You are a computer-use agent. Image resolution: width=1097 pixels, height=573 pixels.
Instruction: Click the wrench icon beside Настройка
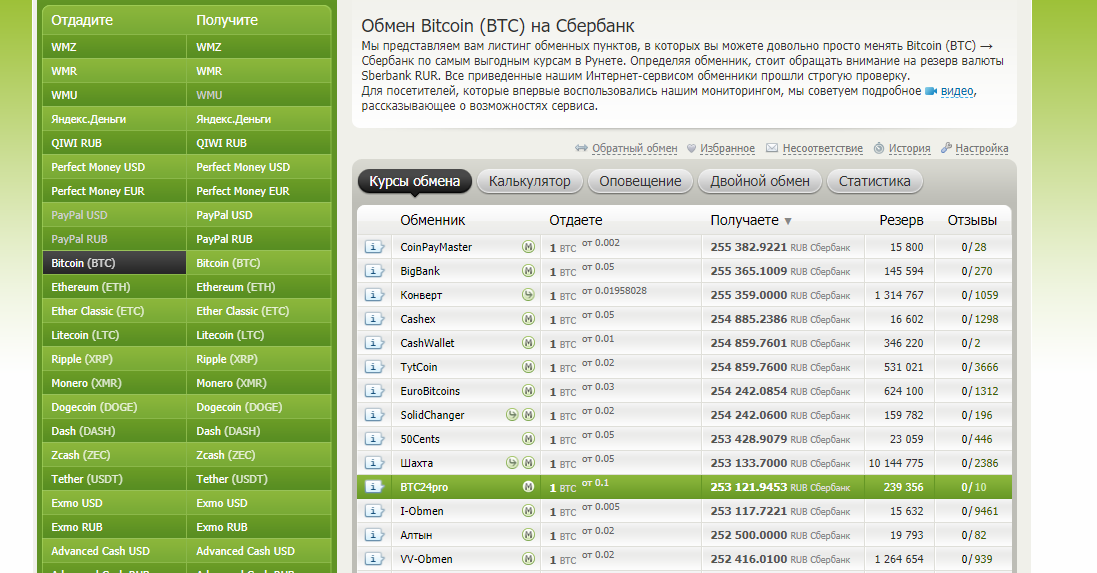pyautogui.click(x=946, y=149)
